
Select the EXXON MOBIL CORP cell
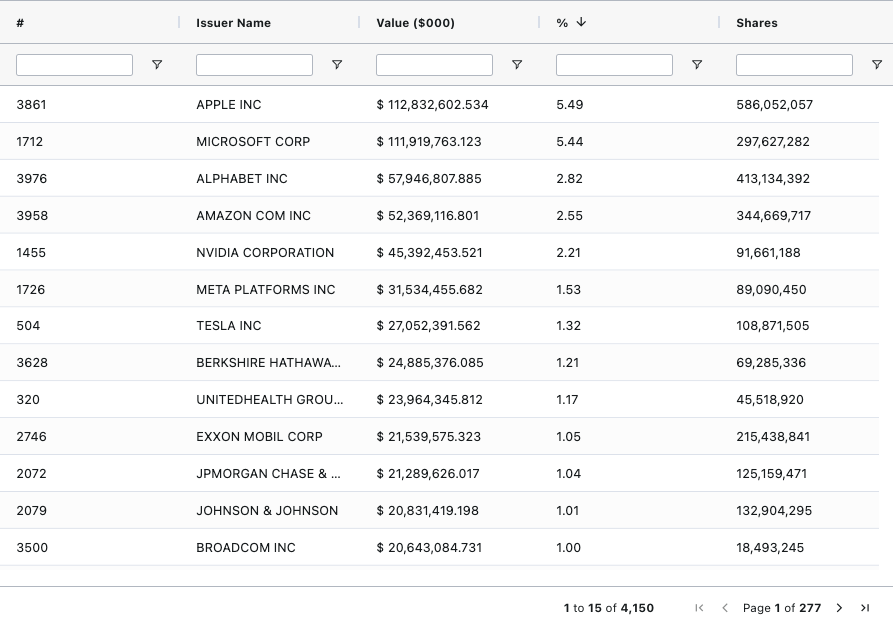[259, 437]
